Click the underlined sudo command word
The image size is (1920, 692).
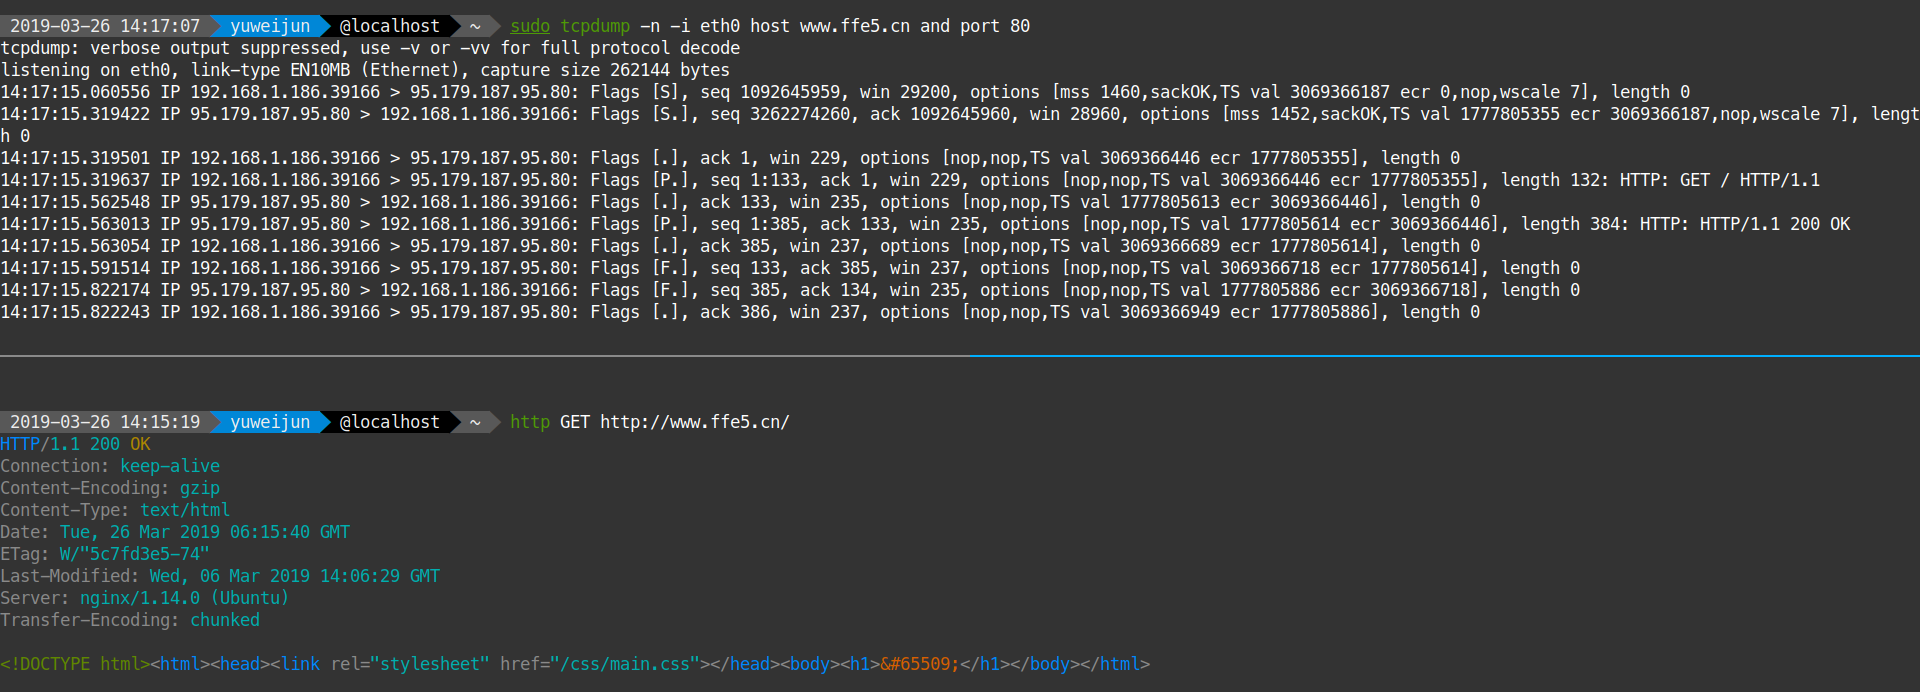[x=530, y=26]
